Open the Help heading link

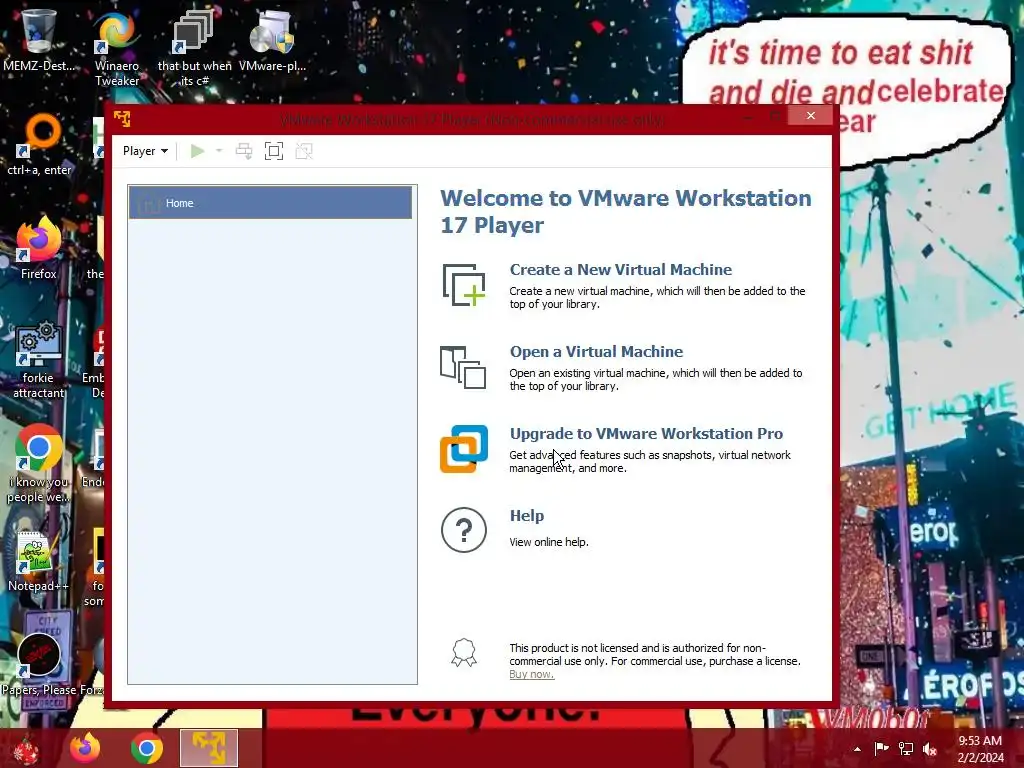(x=526, y=515)
